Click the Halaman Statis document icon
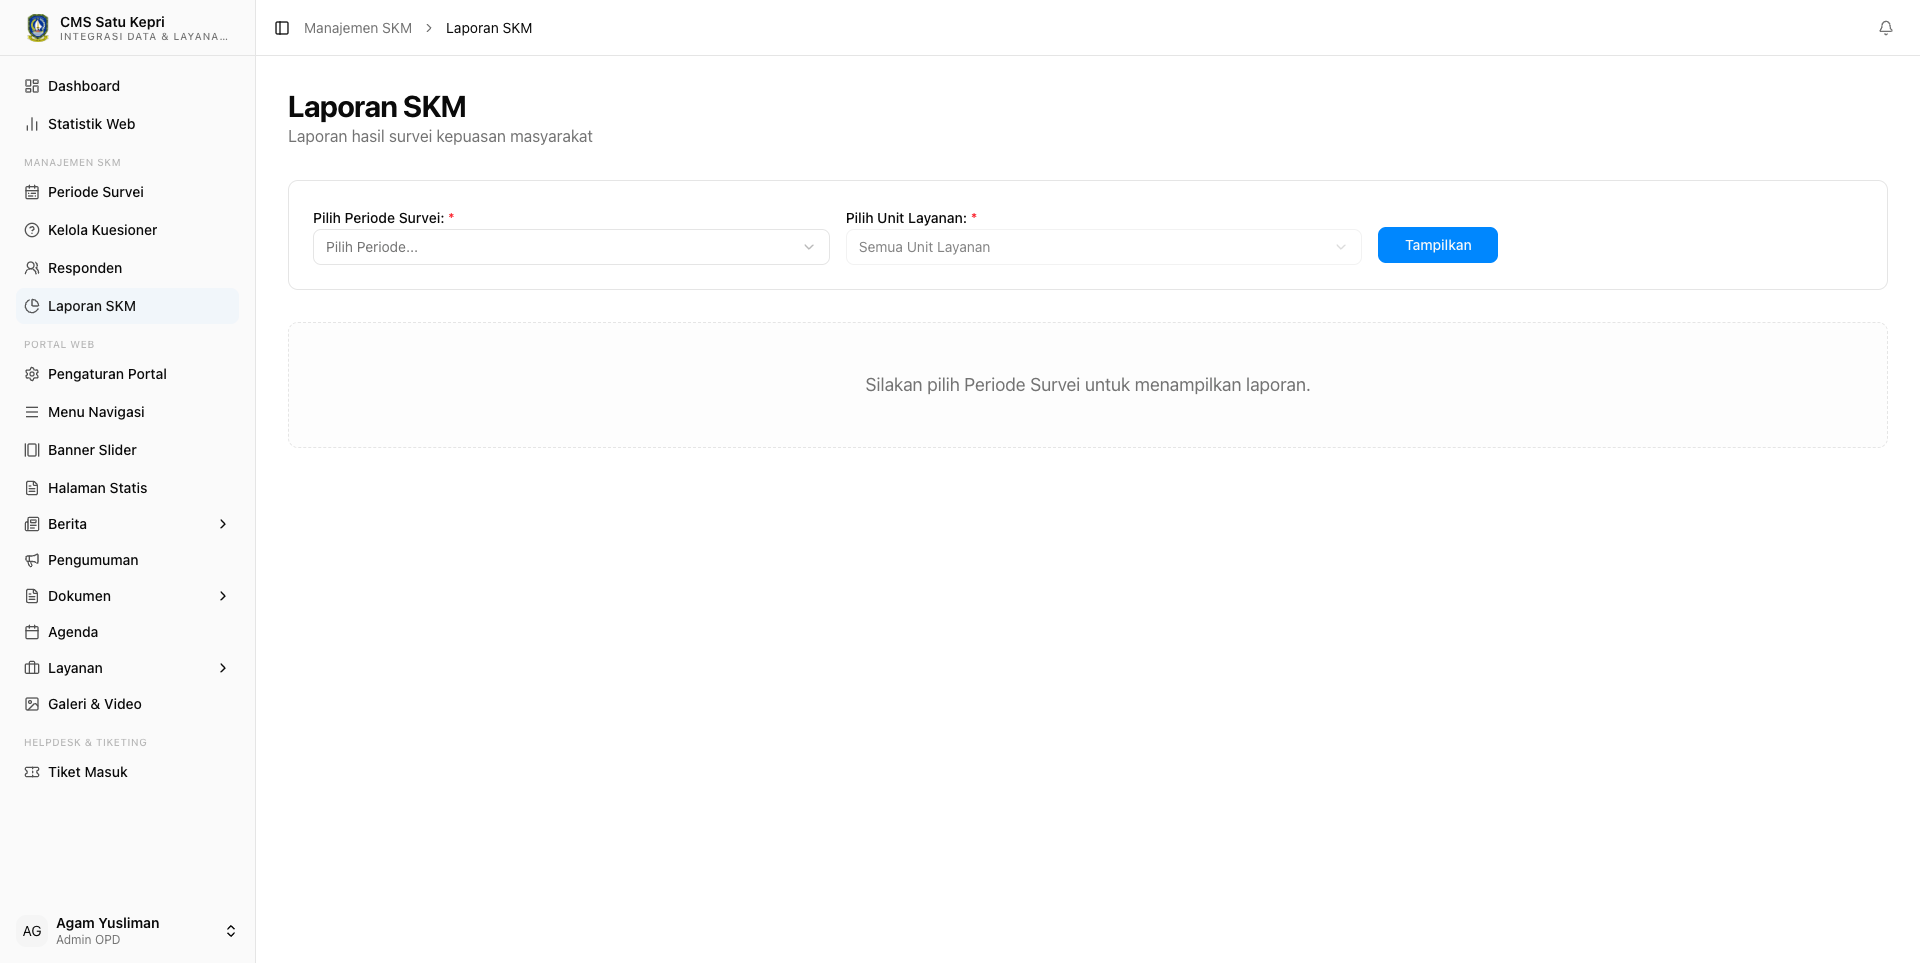 tap(32, 488)
